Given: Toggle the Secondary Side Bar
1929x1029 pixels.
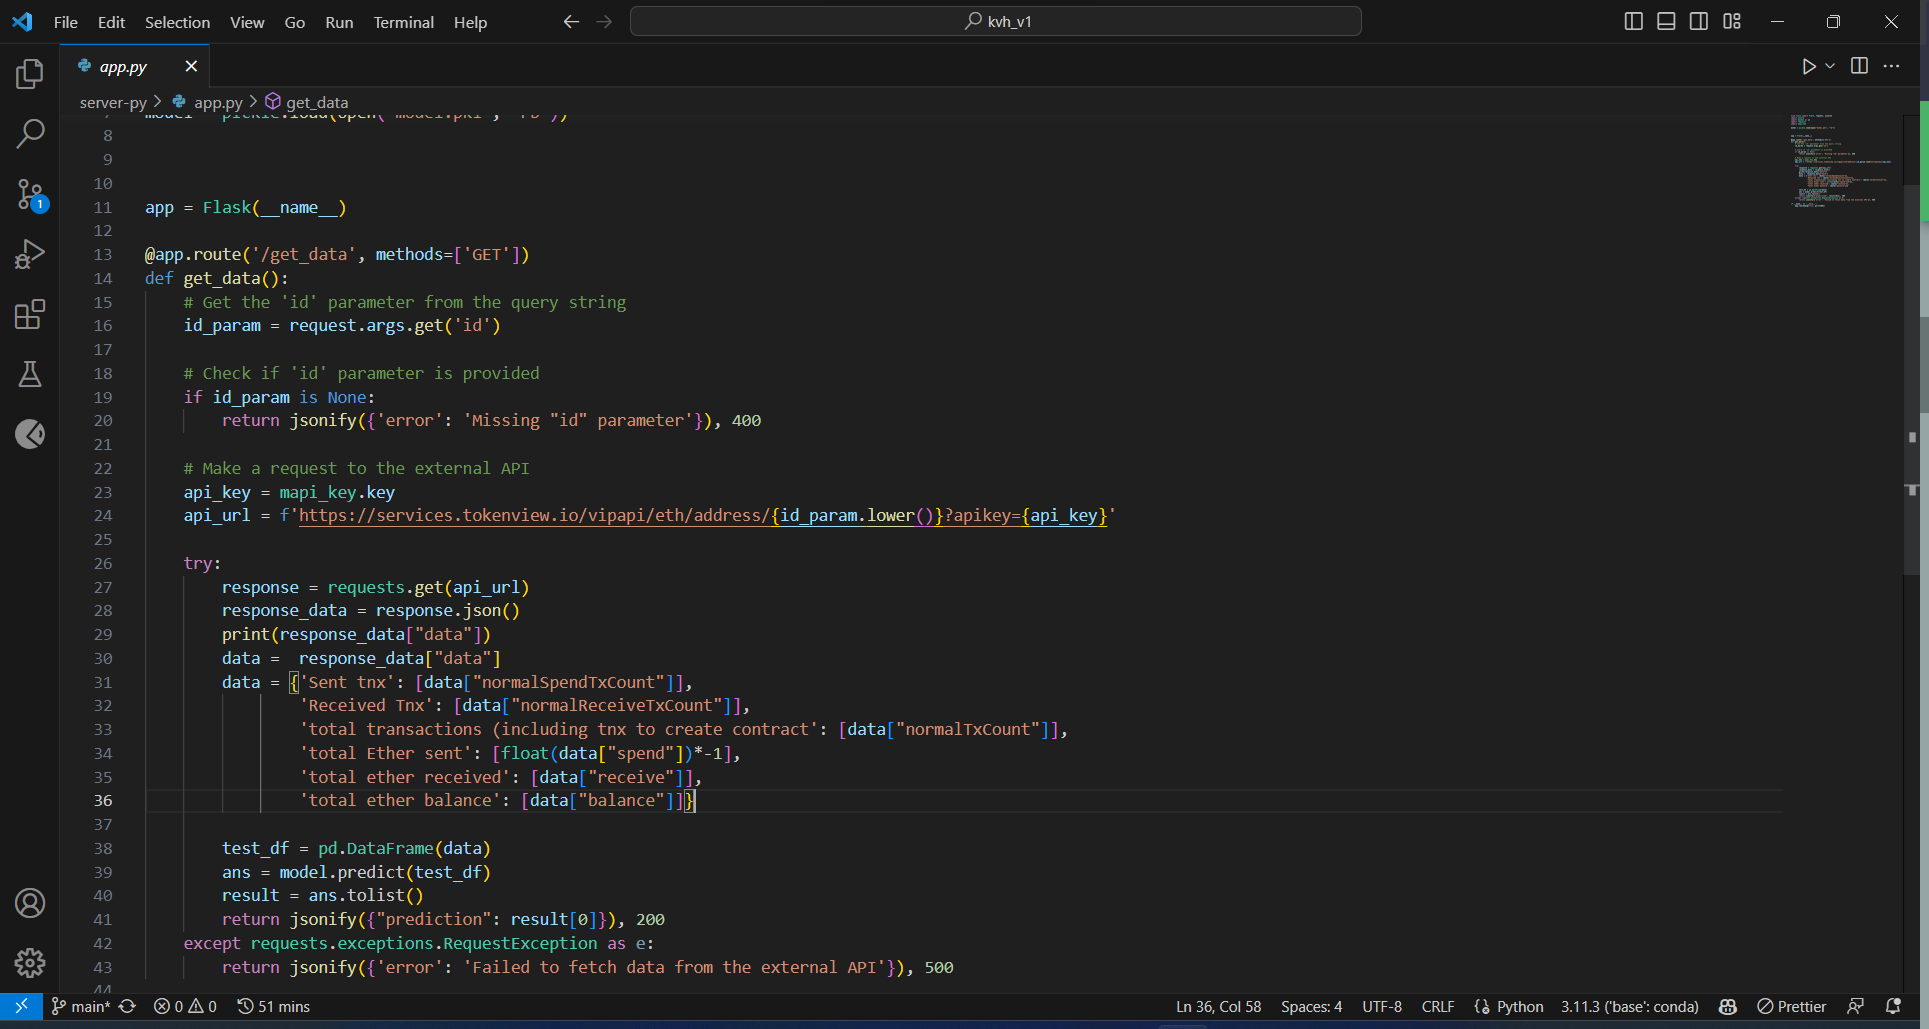Looking at the screenshot, I should point(1698,20).
